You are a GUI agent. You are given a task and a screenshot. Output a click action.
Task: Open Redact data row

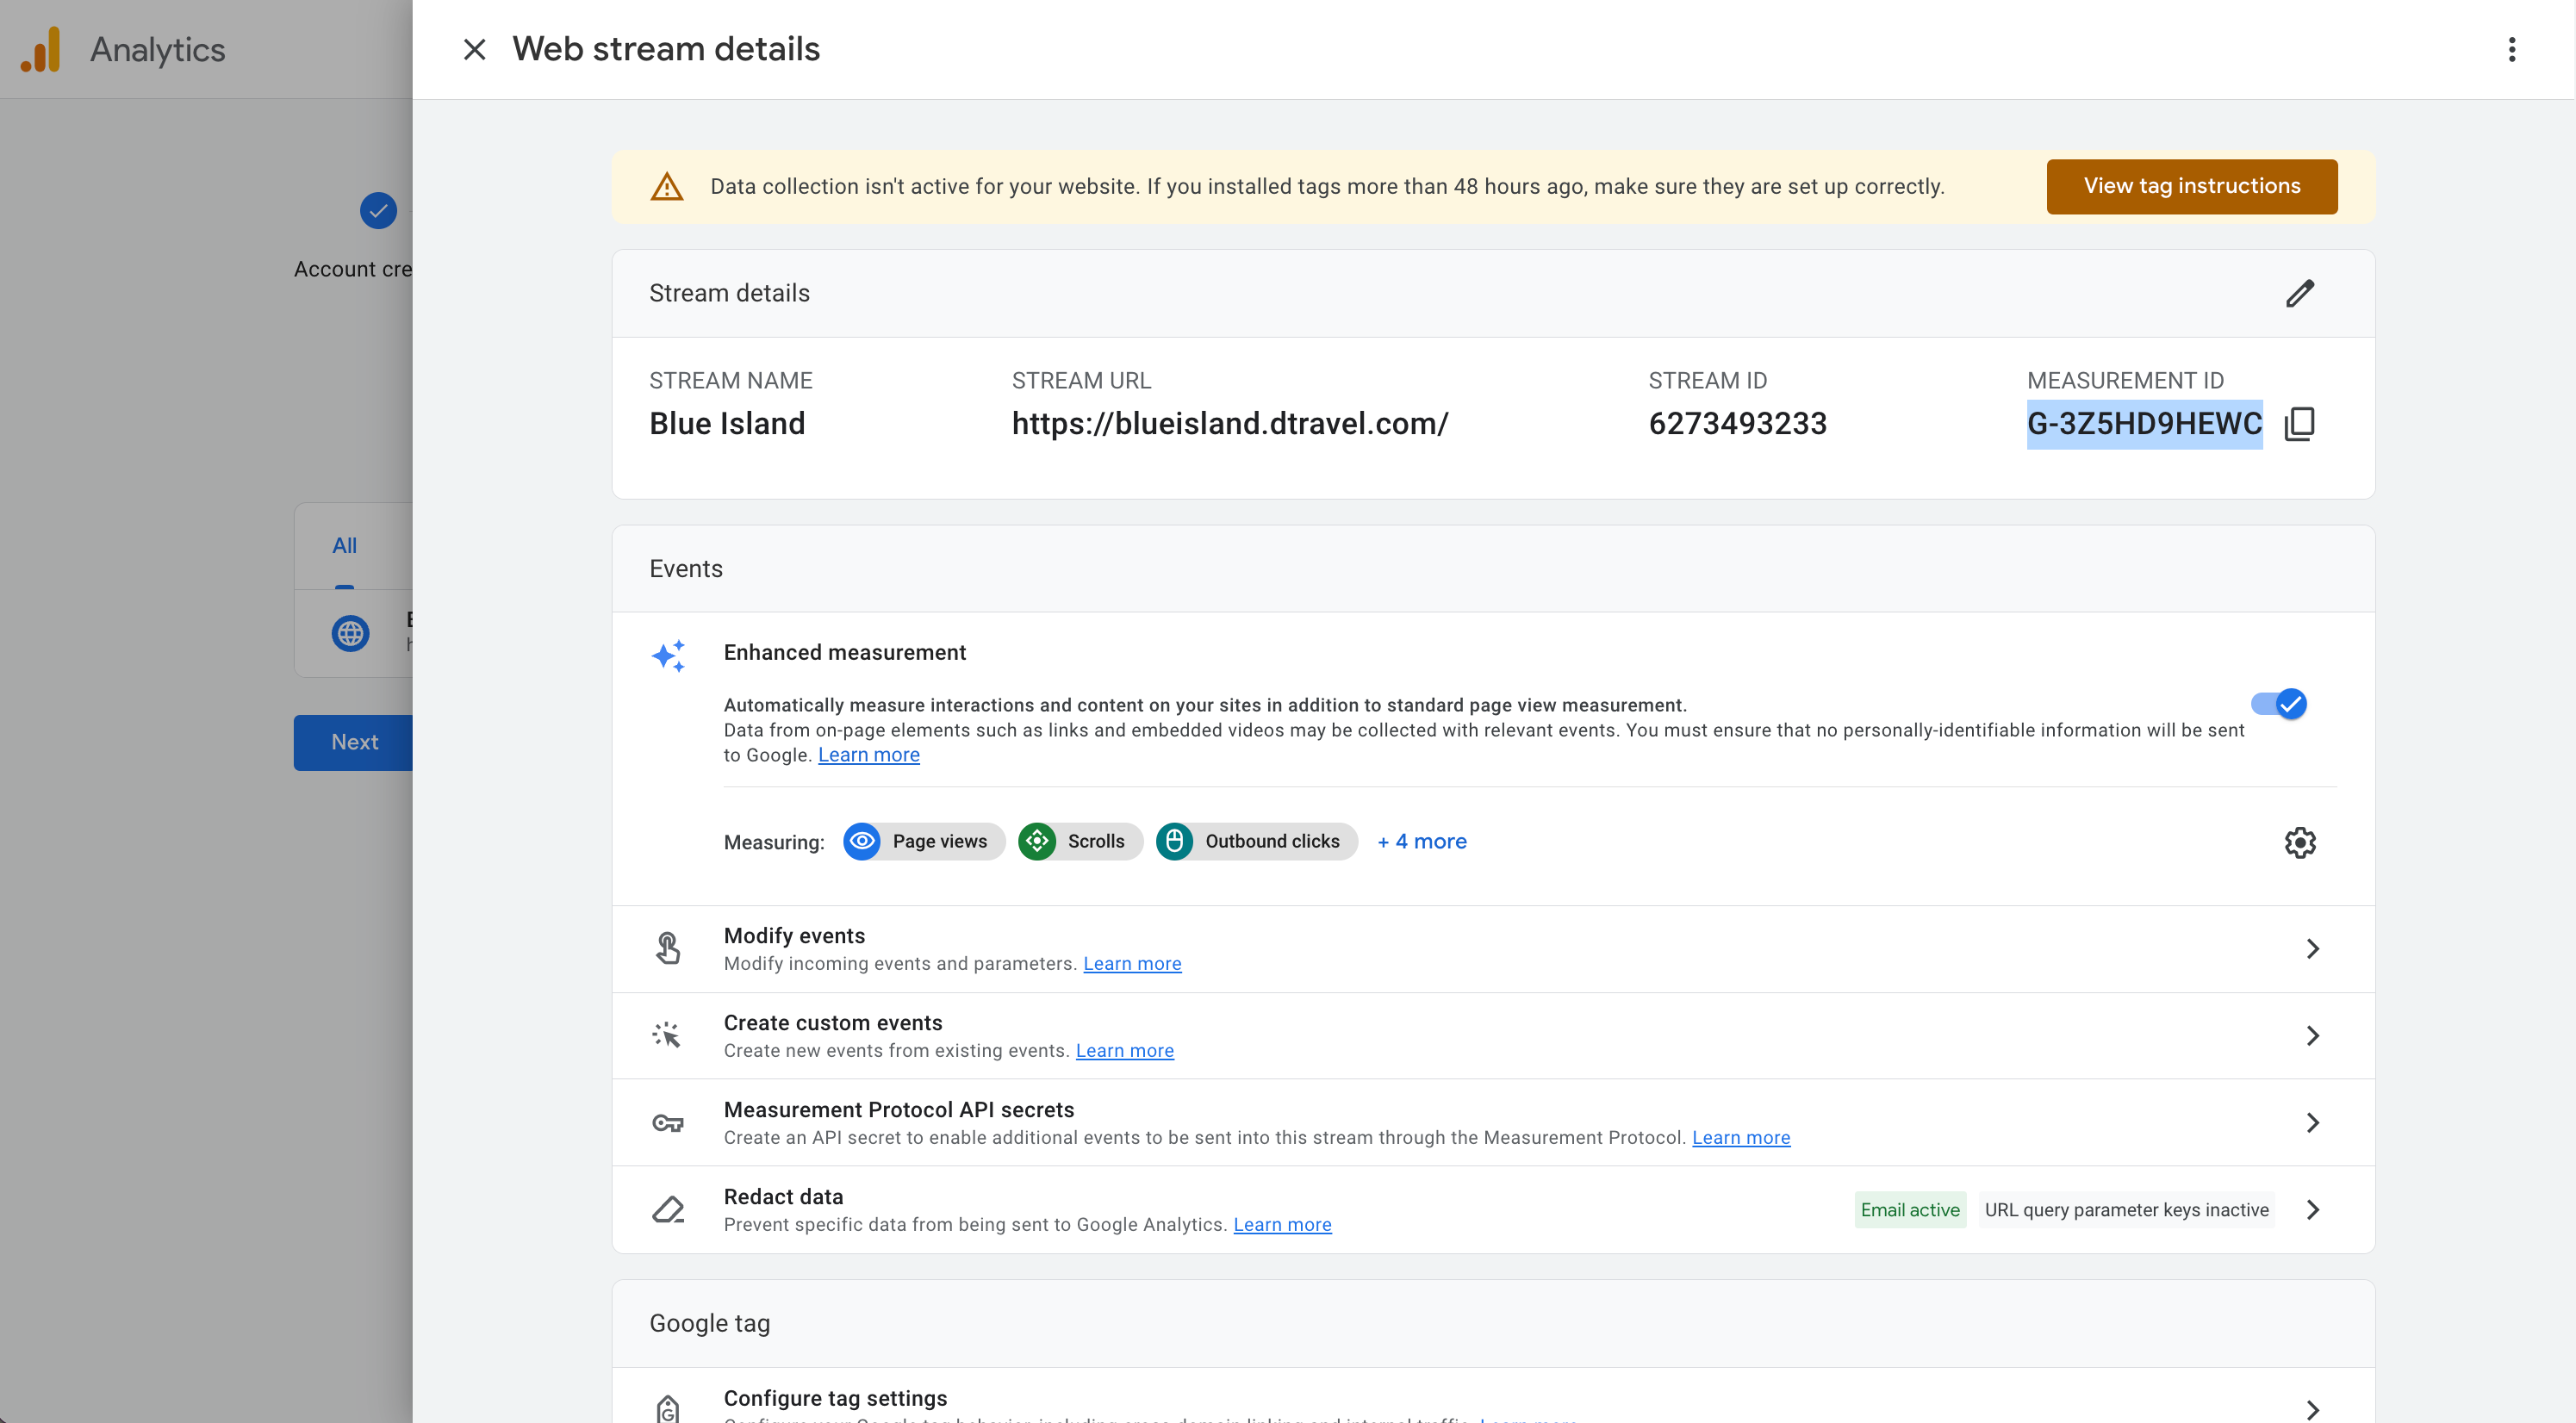pos(1492,1209)
